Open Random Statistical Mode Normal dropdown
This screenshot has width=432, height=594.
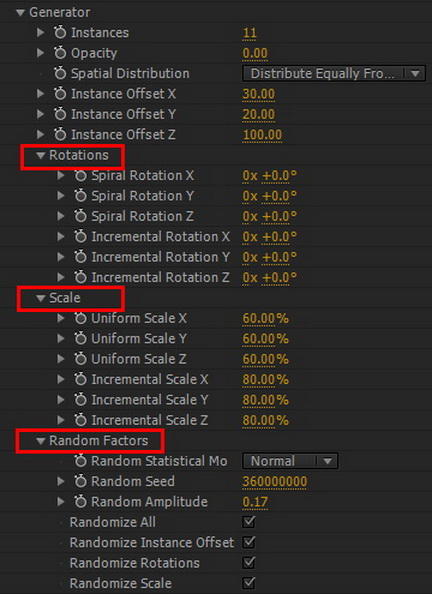(290, 461)
